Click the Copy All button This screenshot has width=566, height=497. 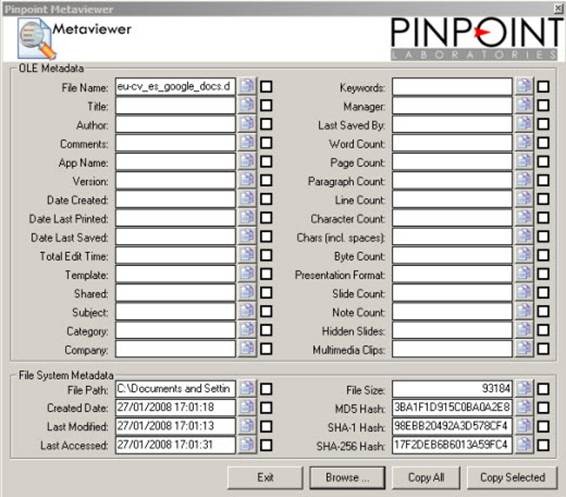[x=426, y=478]
